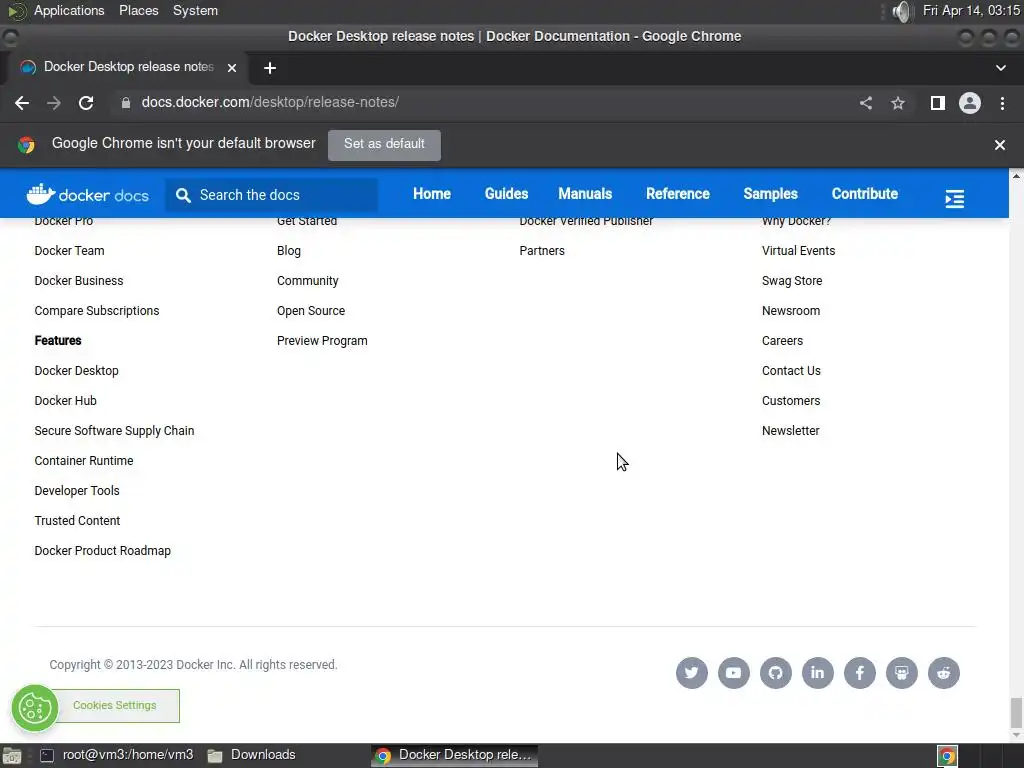Click show desktop icon in bottom panel
Viewport: 1024px width, 768px height.
12,756
